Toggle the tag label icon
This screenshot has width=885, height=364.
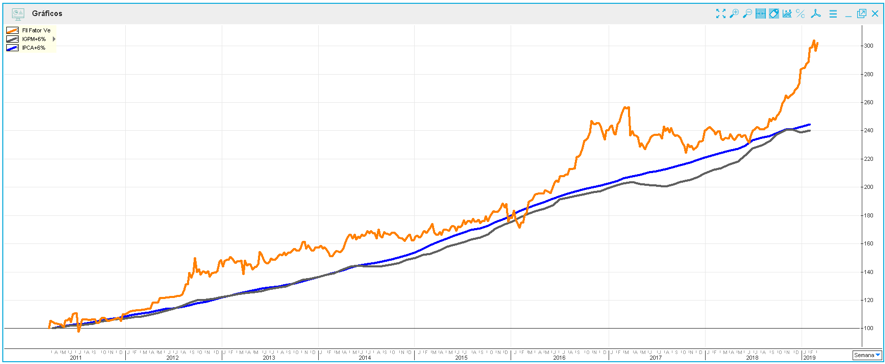point(774,14)
